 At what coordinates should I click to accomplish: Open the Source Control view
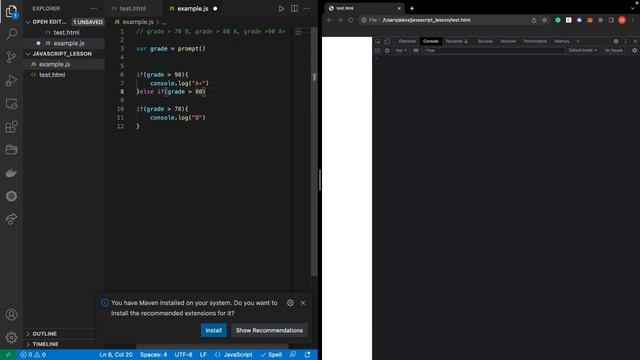pos(11,57)
